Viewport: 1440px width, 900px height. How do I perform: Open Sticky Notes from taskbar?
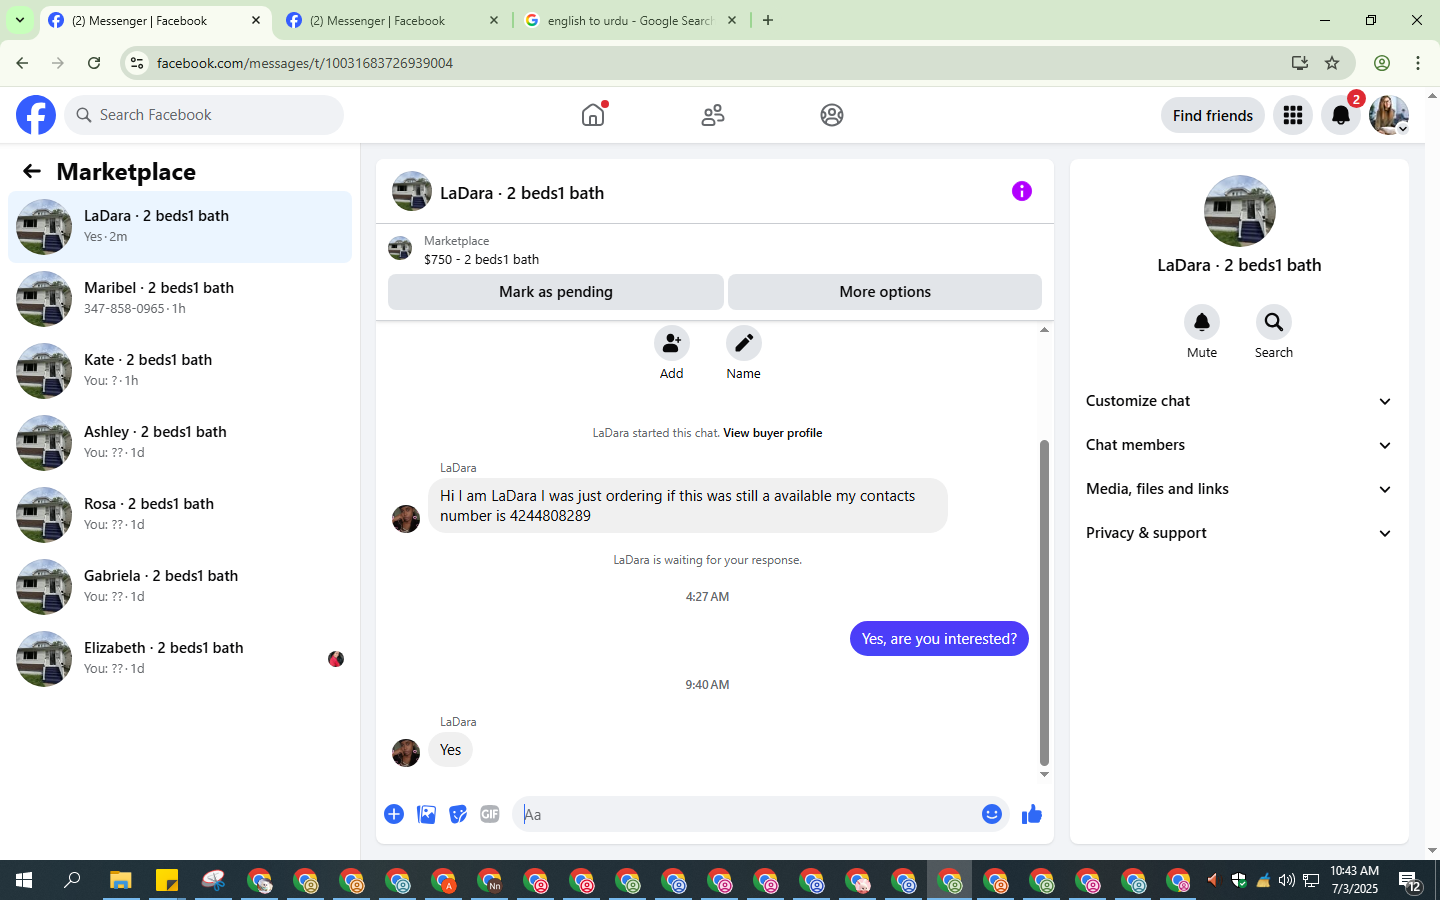click(x=167, y=880)
